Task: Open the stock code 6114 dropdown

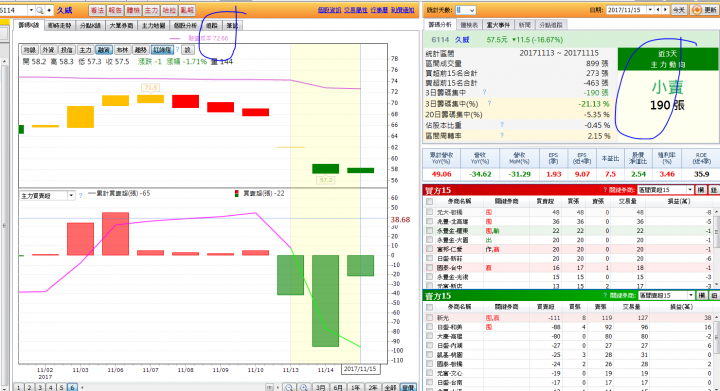Action: tap(31, 10)
